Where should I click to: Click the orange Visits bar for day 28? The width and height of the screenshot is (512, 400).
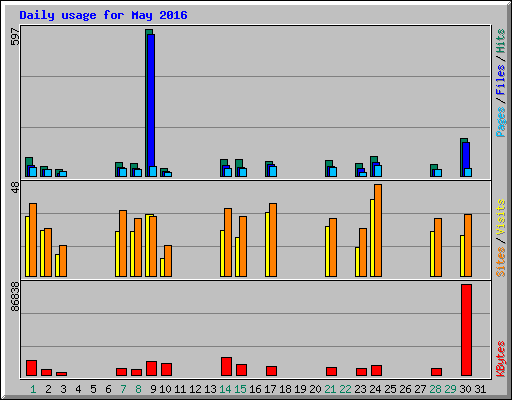click(438, 247)
